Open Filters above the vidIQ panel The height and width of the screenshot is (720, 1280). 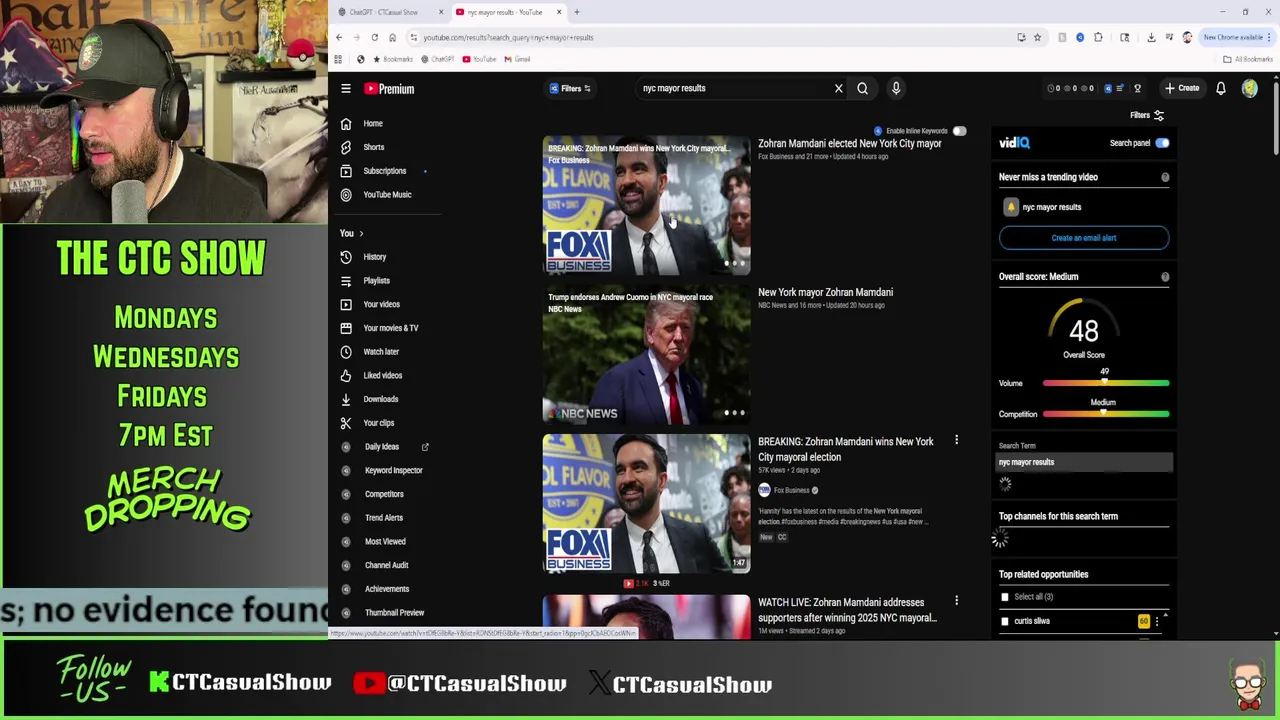pyautogui.click(x=1147, y=115)
